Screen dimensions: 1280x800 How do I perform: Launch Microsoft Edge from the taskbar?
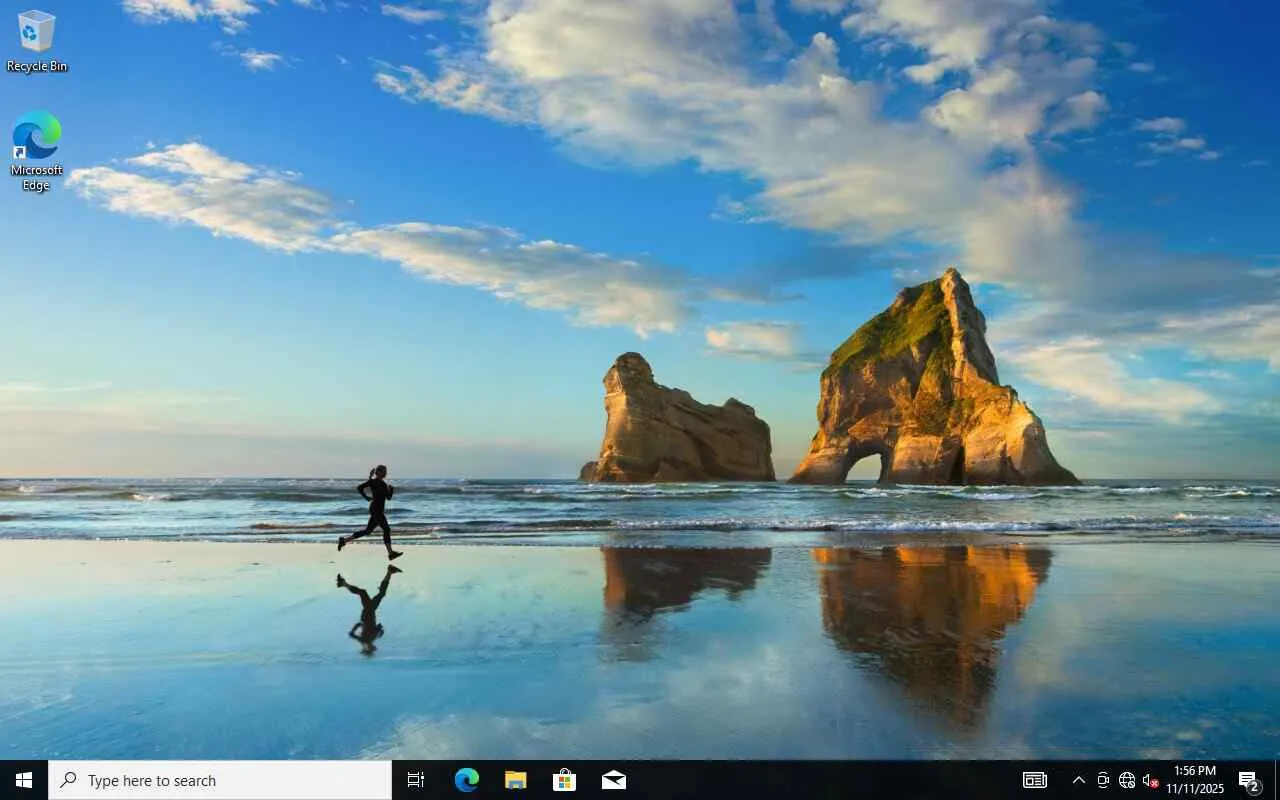467,780
